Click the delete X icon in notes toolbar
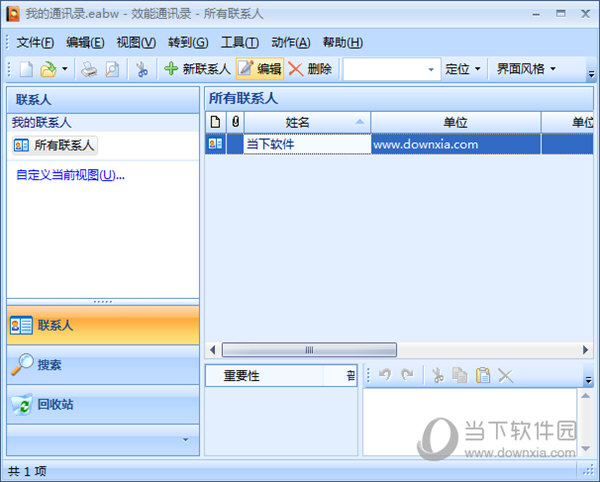Screen dimensions: 600x482 505,375
